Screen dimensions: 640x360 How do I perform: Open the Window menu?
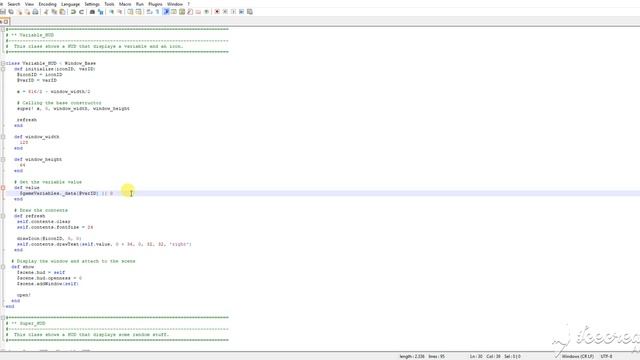click(x=175, y=4)
